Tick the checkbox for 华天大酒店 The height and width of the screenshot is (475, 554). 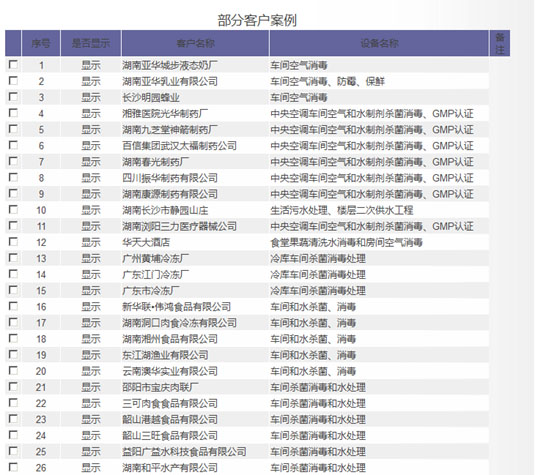click(13, 241)
